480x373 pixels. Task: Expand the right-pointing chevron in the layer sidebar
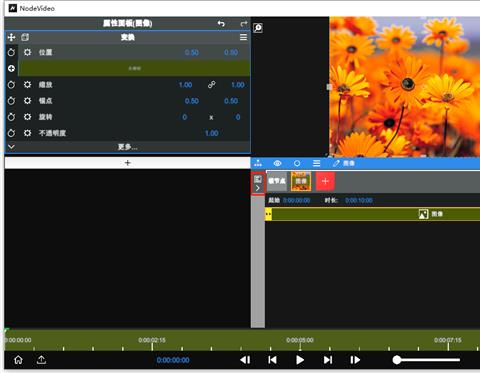pos(258,188)
